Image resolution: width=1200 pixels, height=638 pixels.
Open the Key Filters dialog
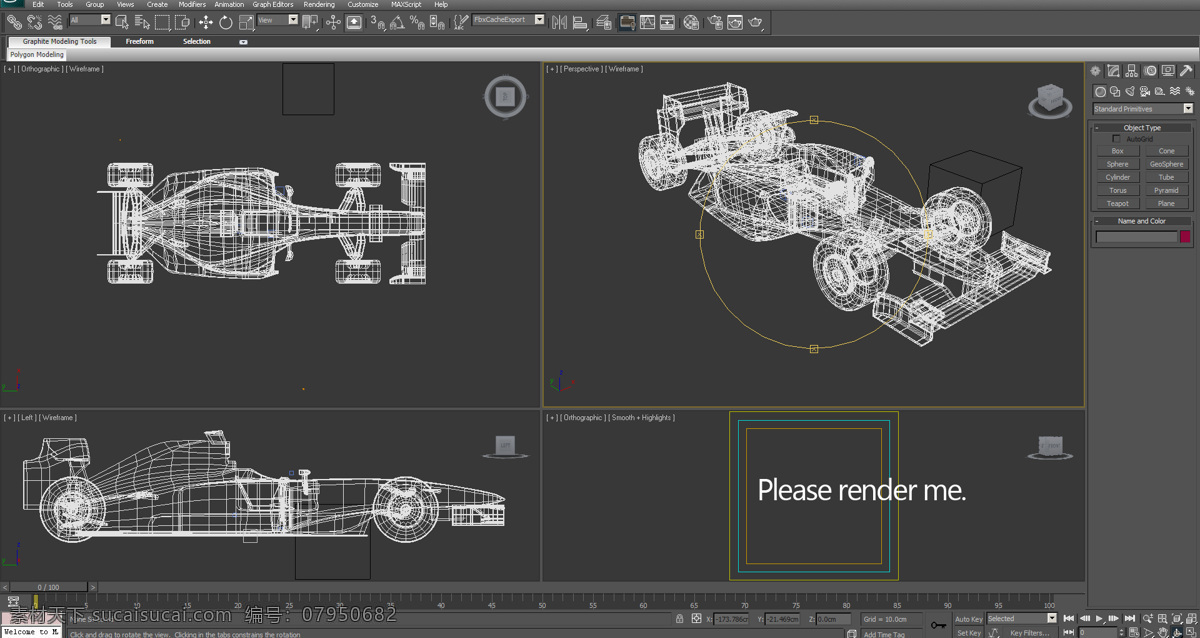[1029, 632]
